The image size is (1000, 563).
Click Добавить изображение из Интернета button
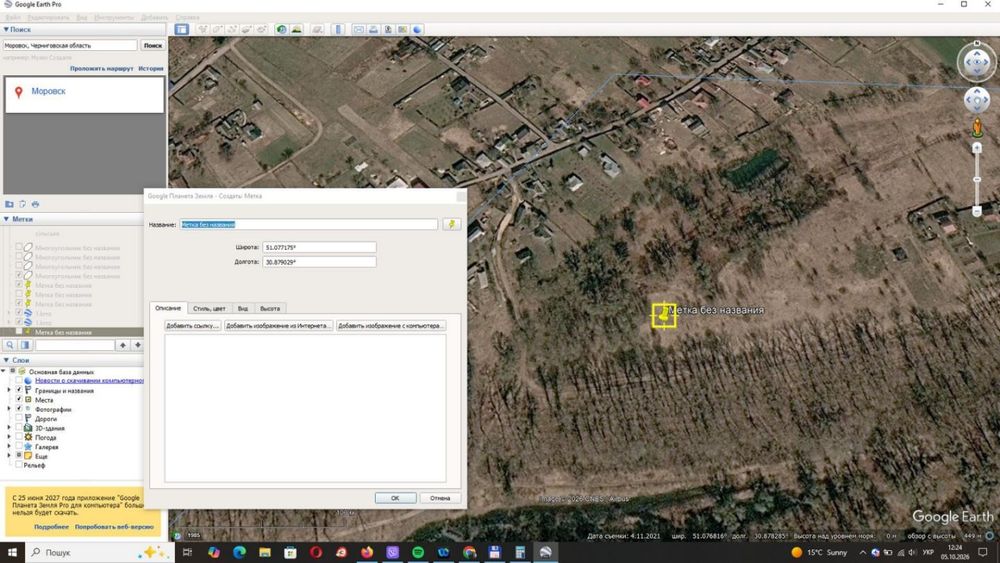pyautogui.click(x=279, y=326)
